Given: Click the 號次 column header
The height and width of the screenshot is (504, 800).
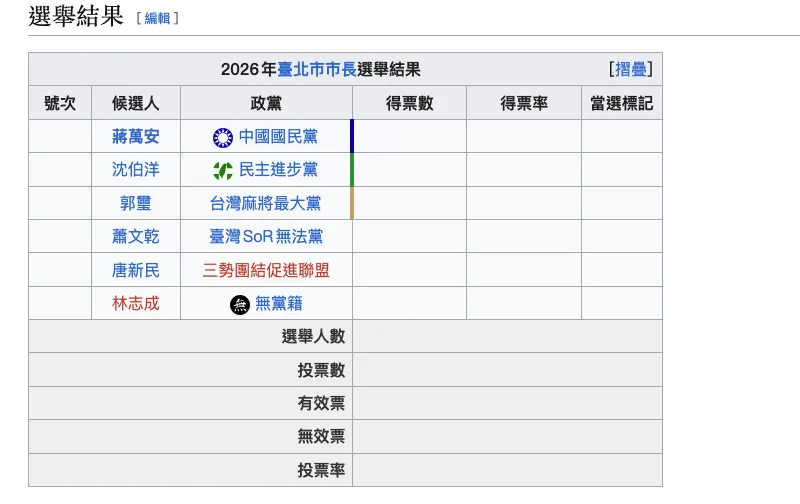Looking at the screenshot, I should pos(60,103).
